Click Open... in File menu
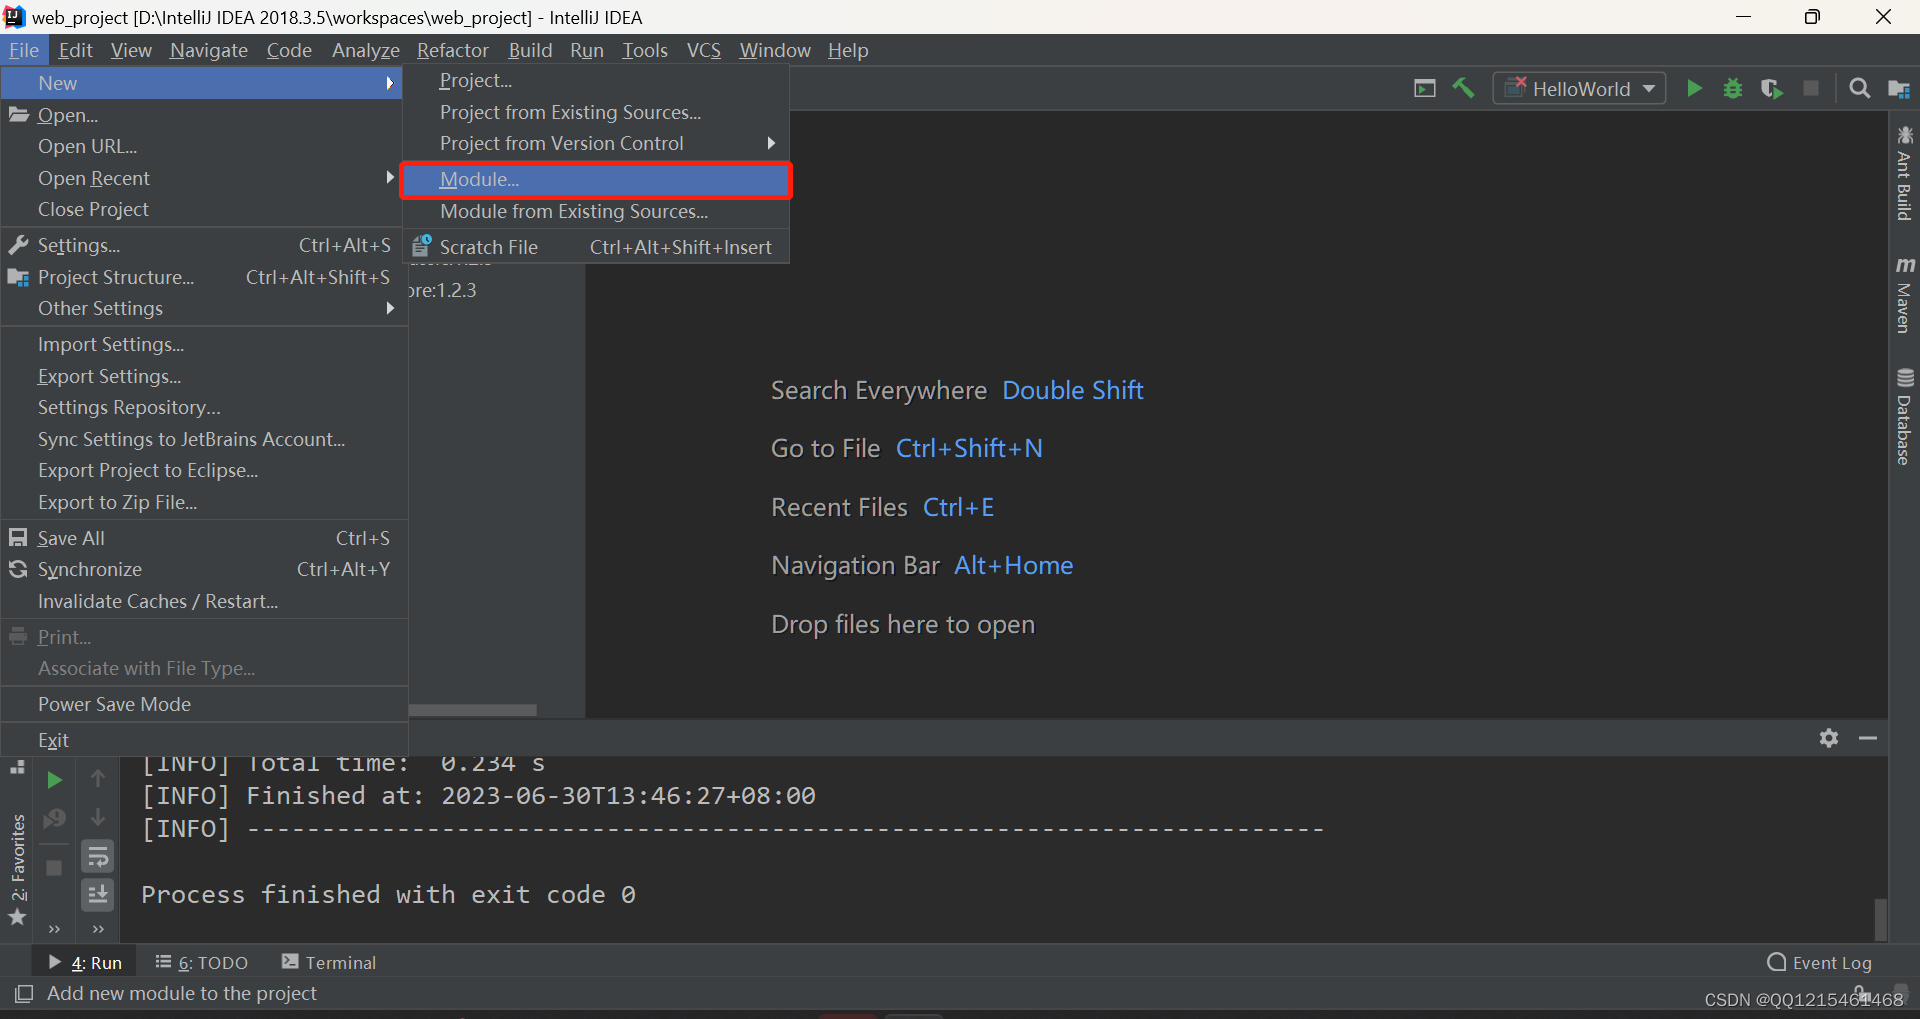The width and height of the screenshot is (1920, 1019). (204, 115)
